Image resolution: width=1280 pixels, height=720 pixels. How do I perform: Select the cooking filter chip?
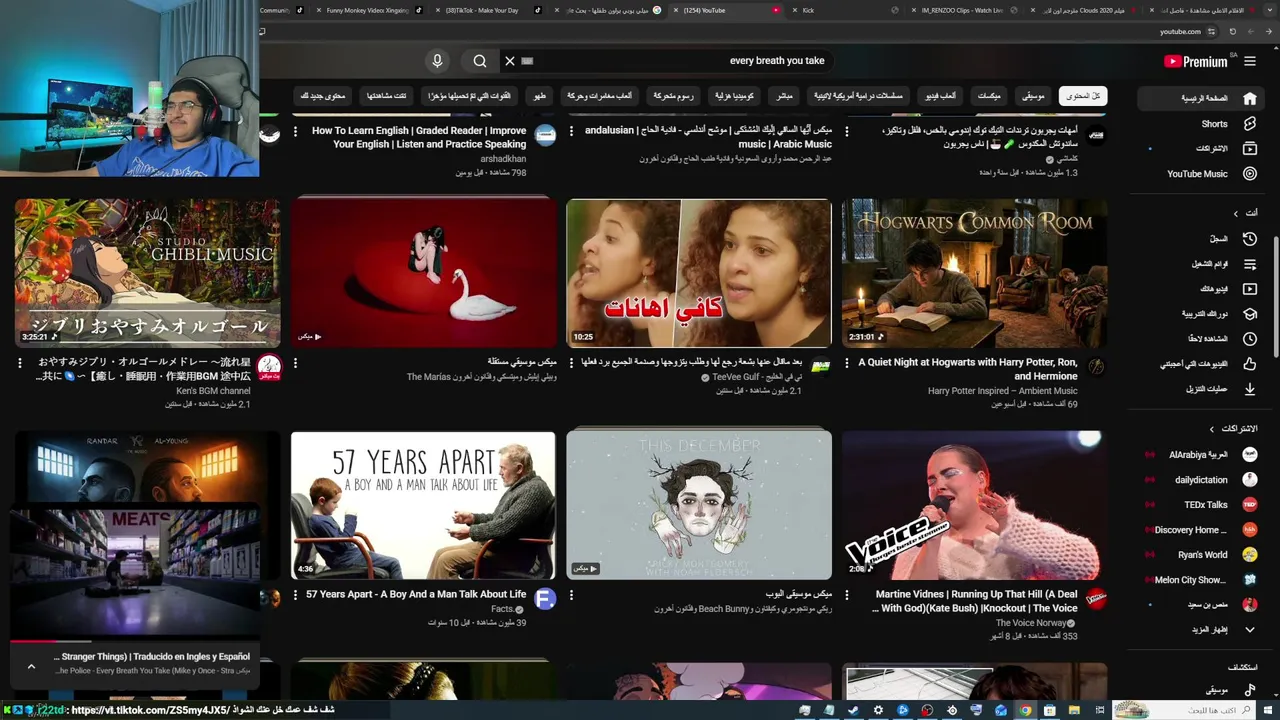(x=539, y=96)
